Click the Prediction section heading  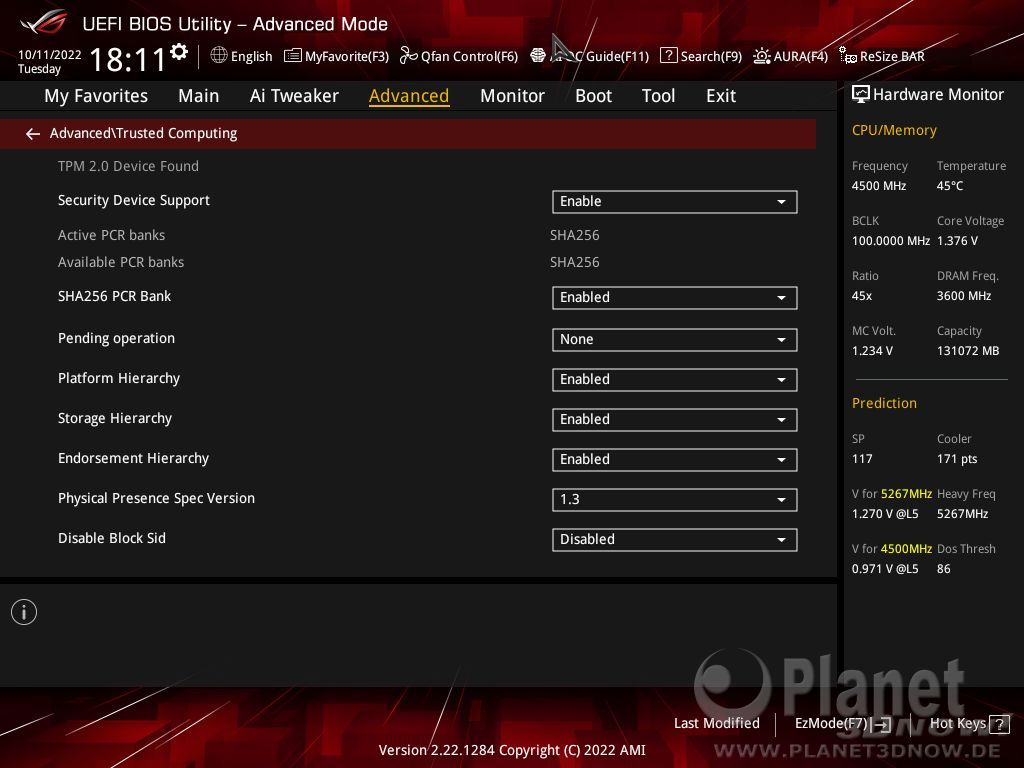tap(884, 403)
